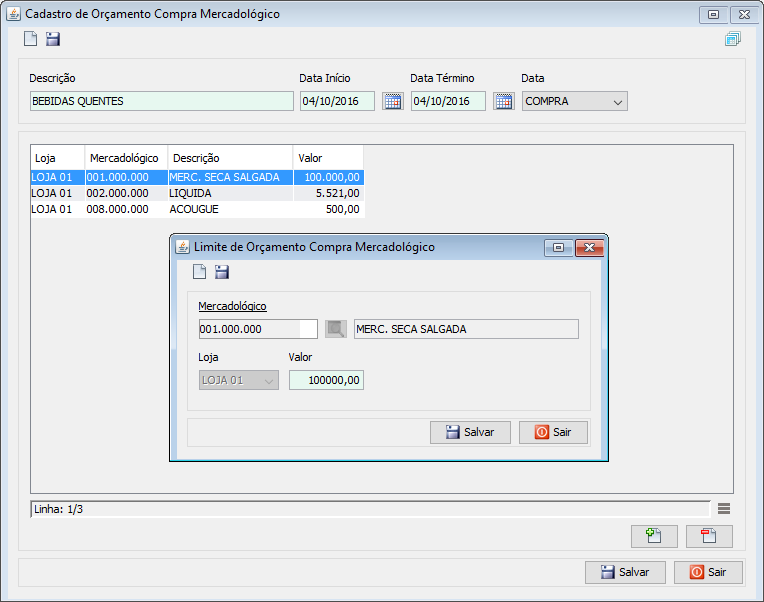This screenshot has width=764, height=602.
Task: Click LOJA 01 cell in LIQUIDA row
Action: click(x=57, y=193)
